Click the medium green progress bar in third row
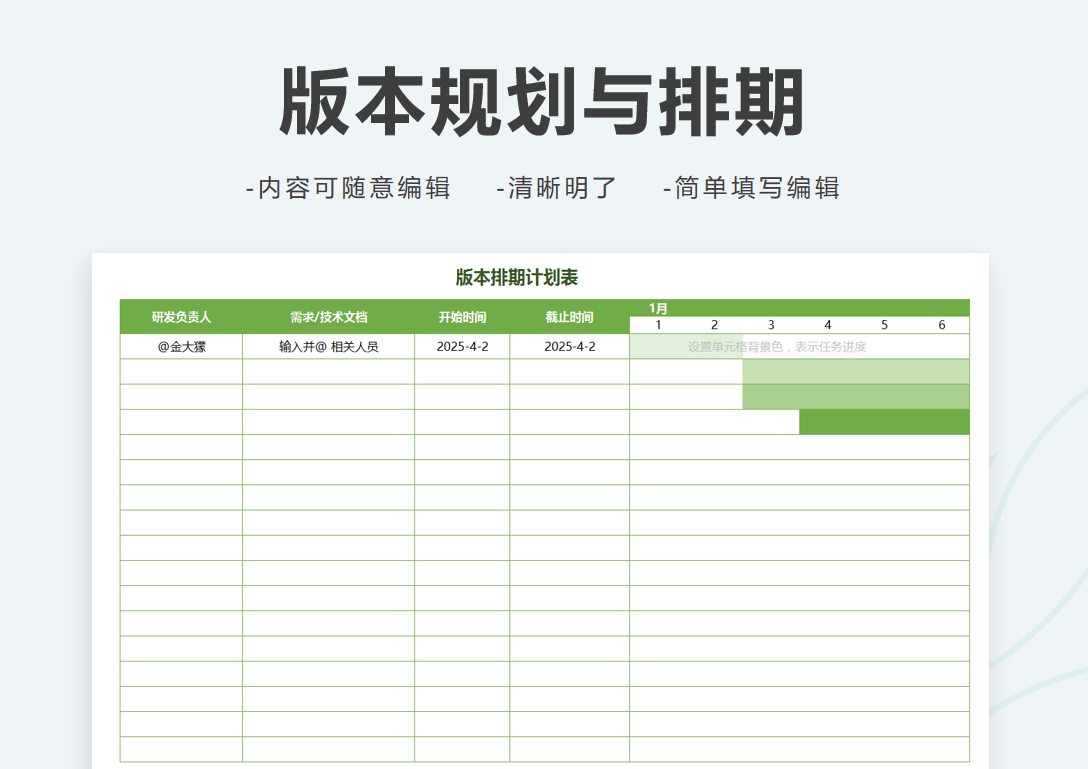This screenshot has width=1088, height=769. 856,397
